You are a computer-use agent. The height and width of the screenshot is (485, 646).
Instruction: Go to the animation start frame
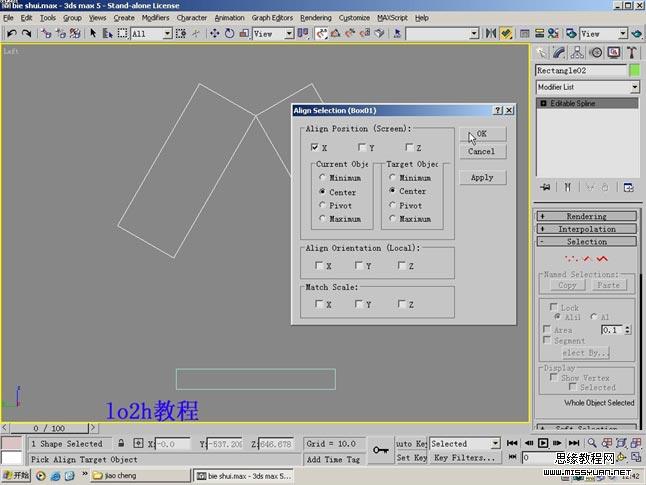pyautogui.click(x=512, y=443)
